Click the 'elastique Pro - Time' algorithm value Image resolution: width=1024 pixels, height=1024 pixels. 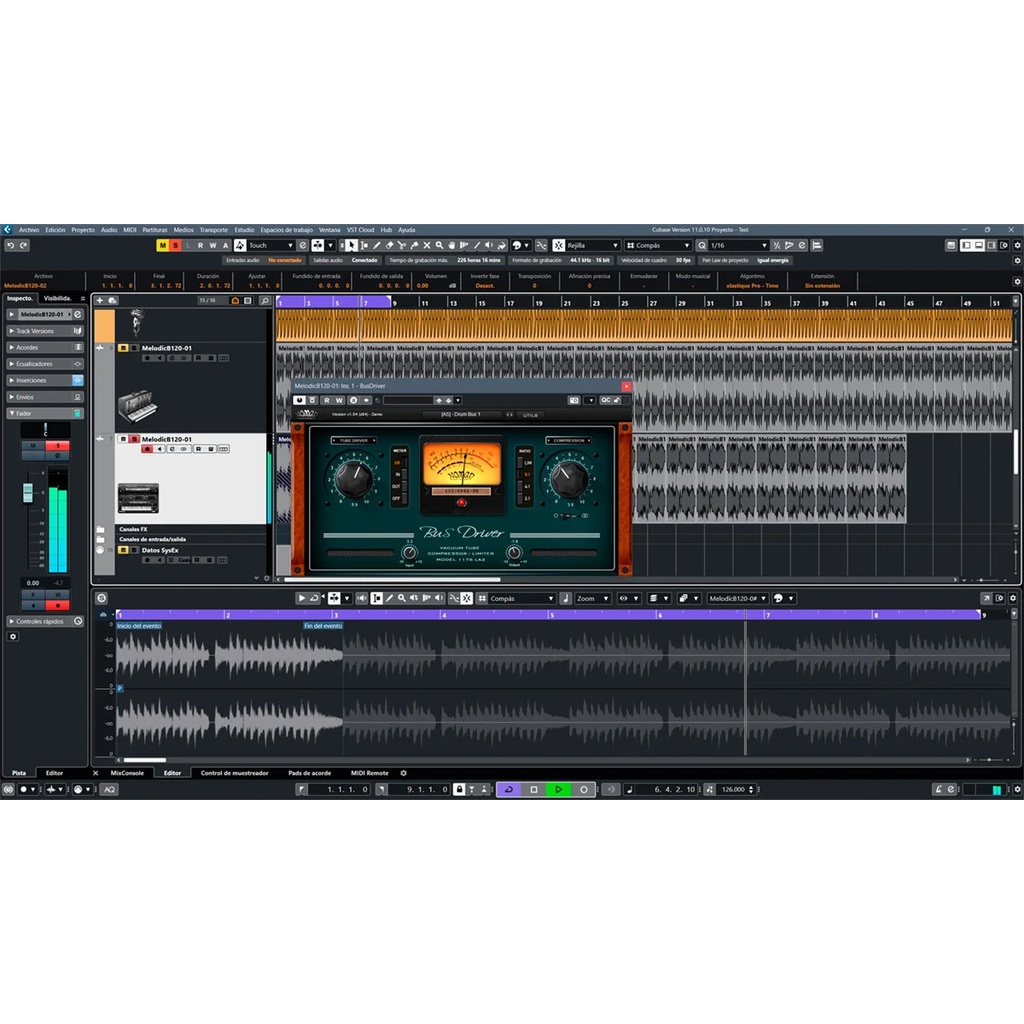(x=752, y=286)
